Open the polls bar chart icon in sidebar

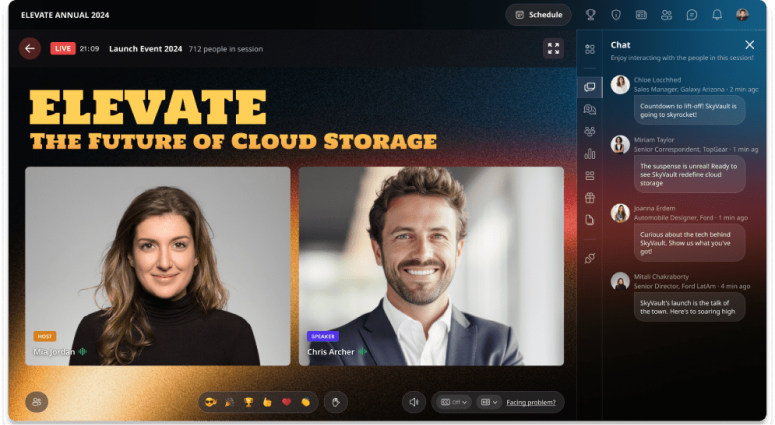coord(590,153)
